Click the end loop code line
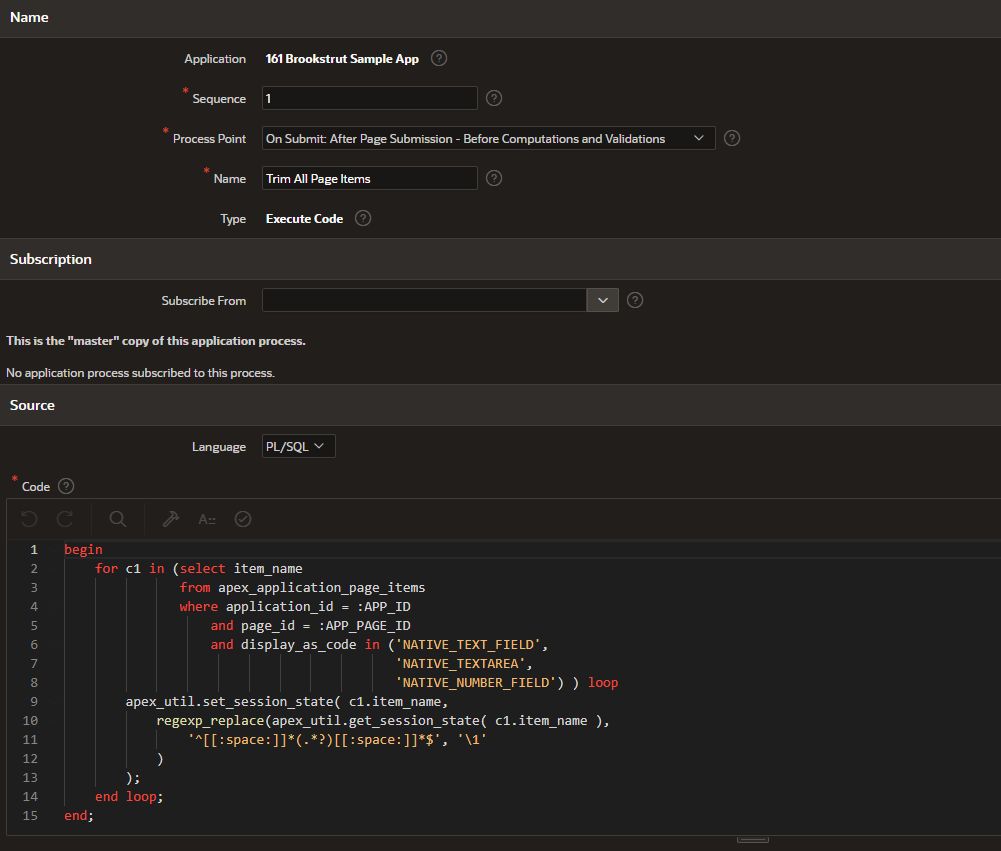The width and height of the screenshot is (1001, 851). [129, 797]
